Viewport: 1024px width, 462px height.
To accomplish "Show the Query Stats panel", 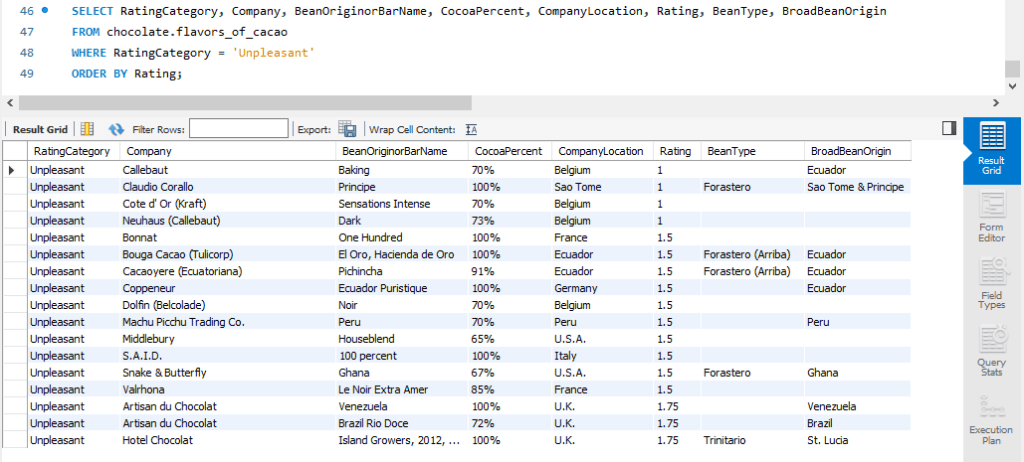I will point(992,351).
